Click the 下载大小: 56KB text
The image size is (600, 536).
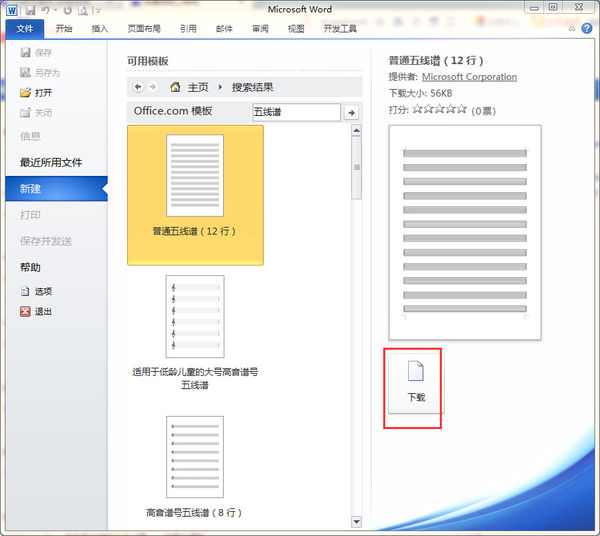[x=420, y=93]
